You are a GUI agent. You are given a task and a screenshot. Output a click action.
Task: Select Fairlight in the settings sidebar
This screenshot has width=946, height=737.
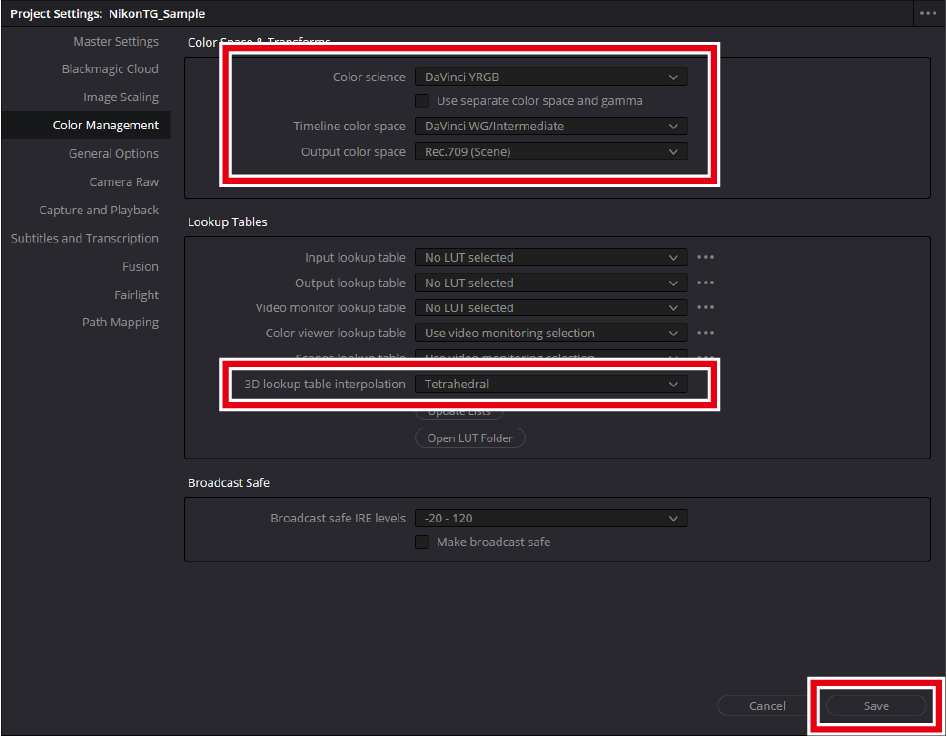tap(136, 295)
